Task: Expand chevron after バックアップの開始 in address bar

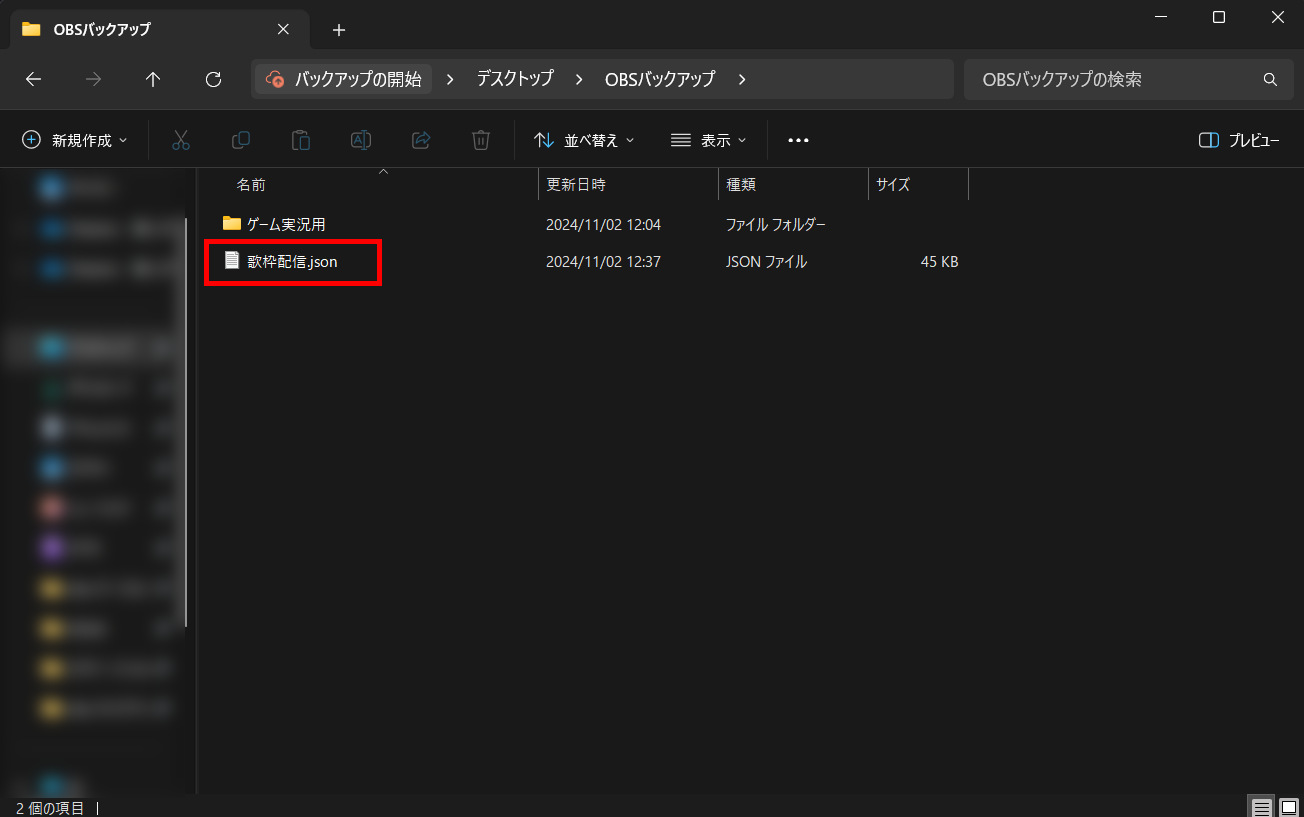Action: [x=450, y=79]
